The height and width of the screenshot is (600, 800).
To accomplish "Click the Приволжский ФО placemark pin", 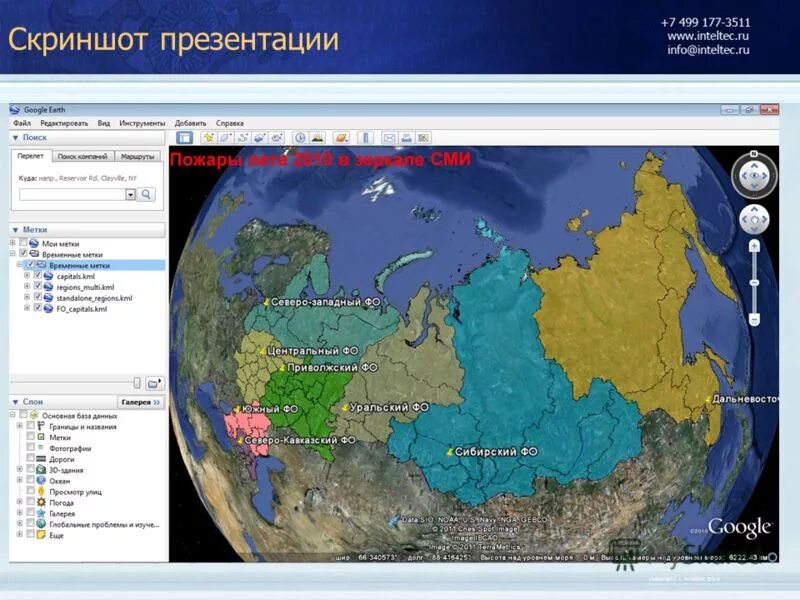I will [x=282, y=368].
